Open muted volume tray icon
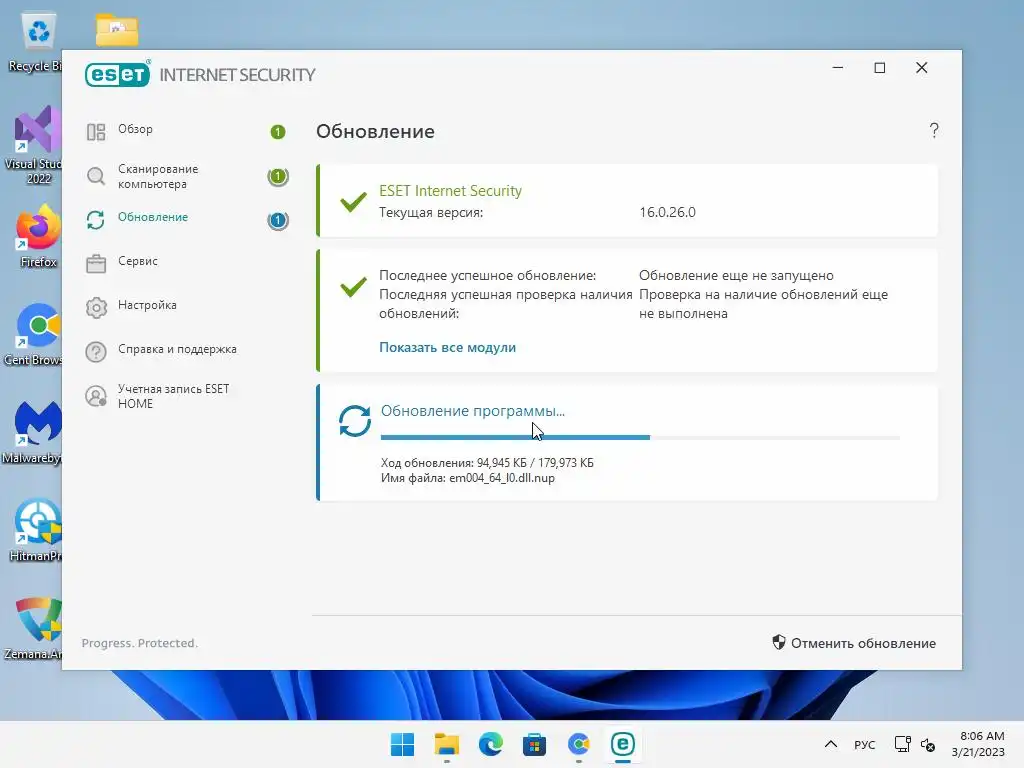The width and height of the screenshot is (1024, 768). [928, 744]
